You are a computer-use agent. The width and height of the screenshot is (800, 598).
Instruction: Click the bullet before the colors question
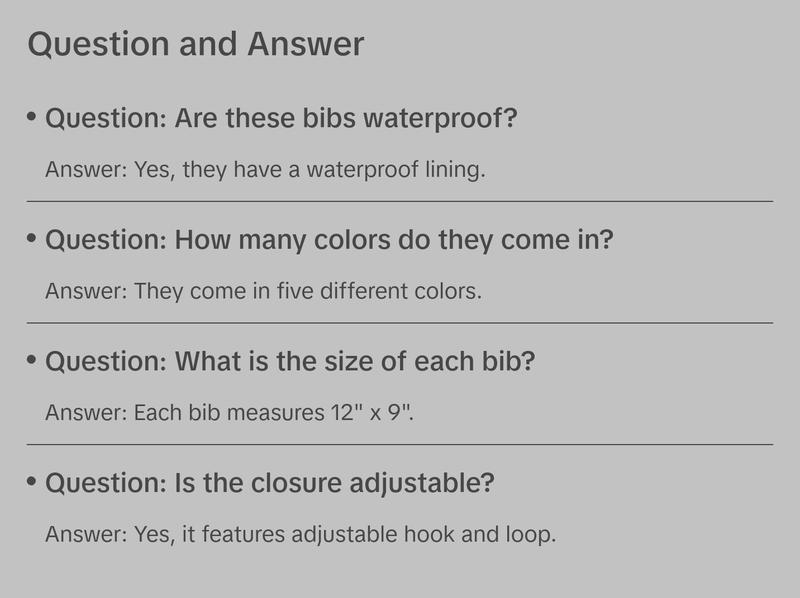pos(32,239)
